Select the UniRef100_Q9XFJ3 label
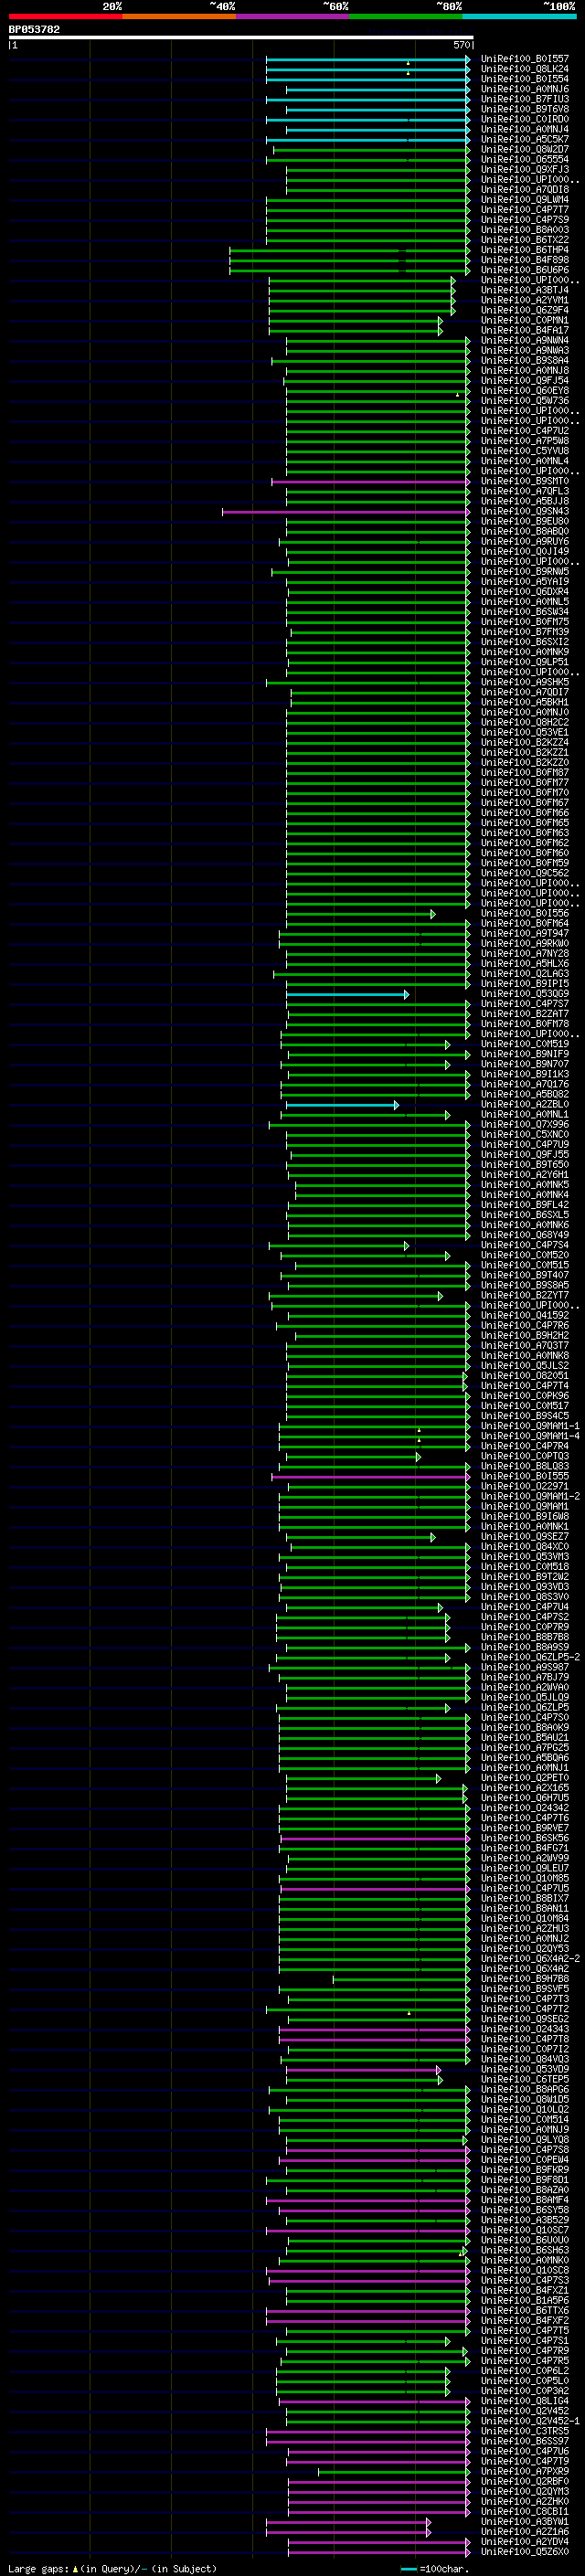Screen dimensions: 585x2576 click(524, 169)
